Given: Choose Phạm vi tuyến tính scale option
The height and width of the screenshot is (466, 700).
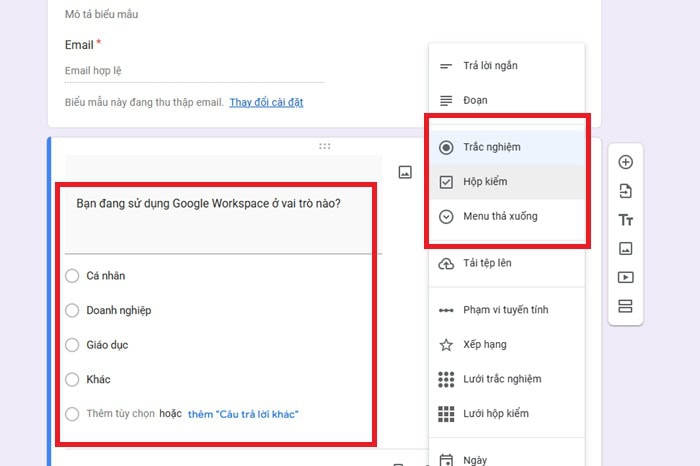Looking at the screenshot, I should (505, 310).
